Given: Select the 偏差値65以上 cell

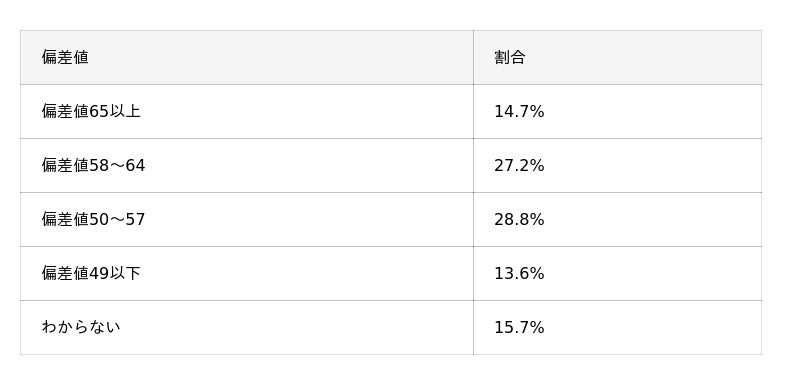Looking at the screenshot, I should pos(247,112).
